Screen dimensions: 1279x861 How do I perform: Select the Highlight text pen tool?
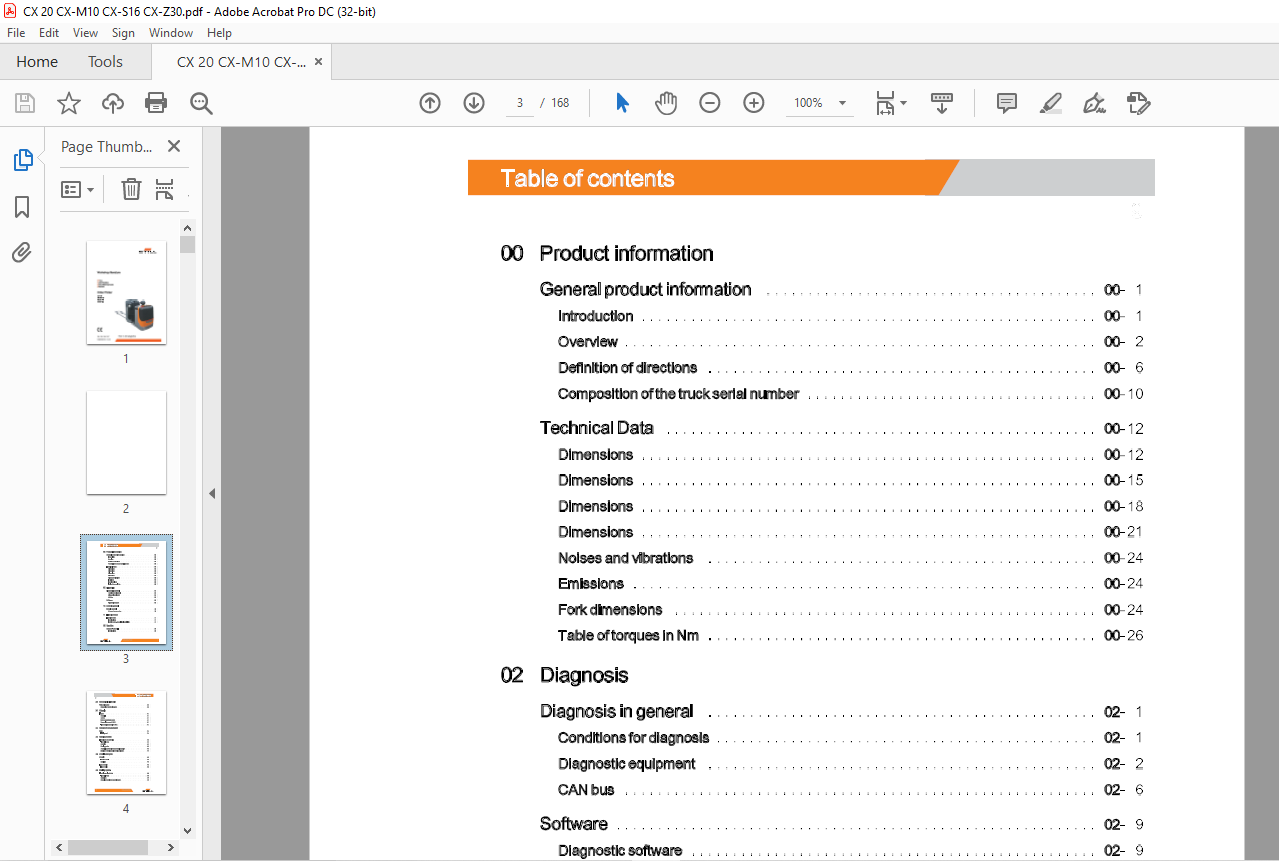[x=1051, y=103]
